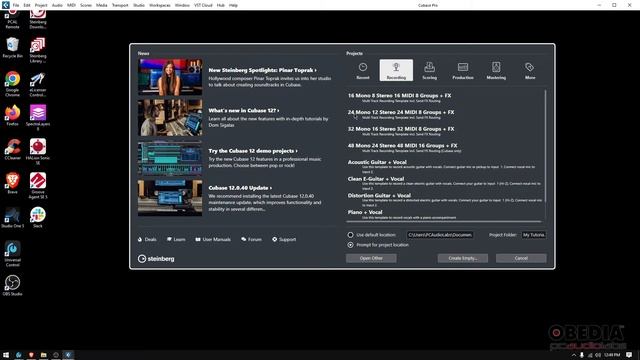The height and width of the screenshot is (360, 640).
Task: Open the Deals link in Hub
Action: point(147,239)
